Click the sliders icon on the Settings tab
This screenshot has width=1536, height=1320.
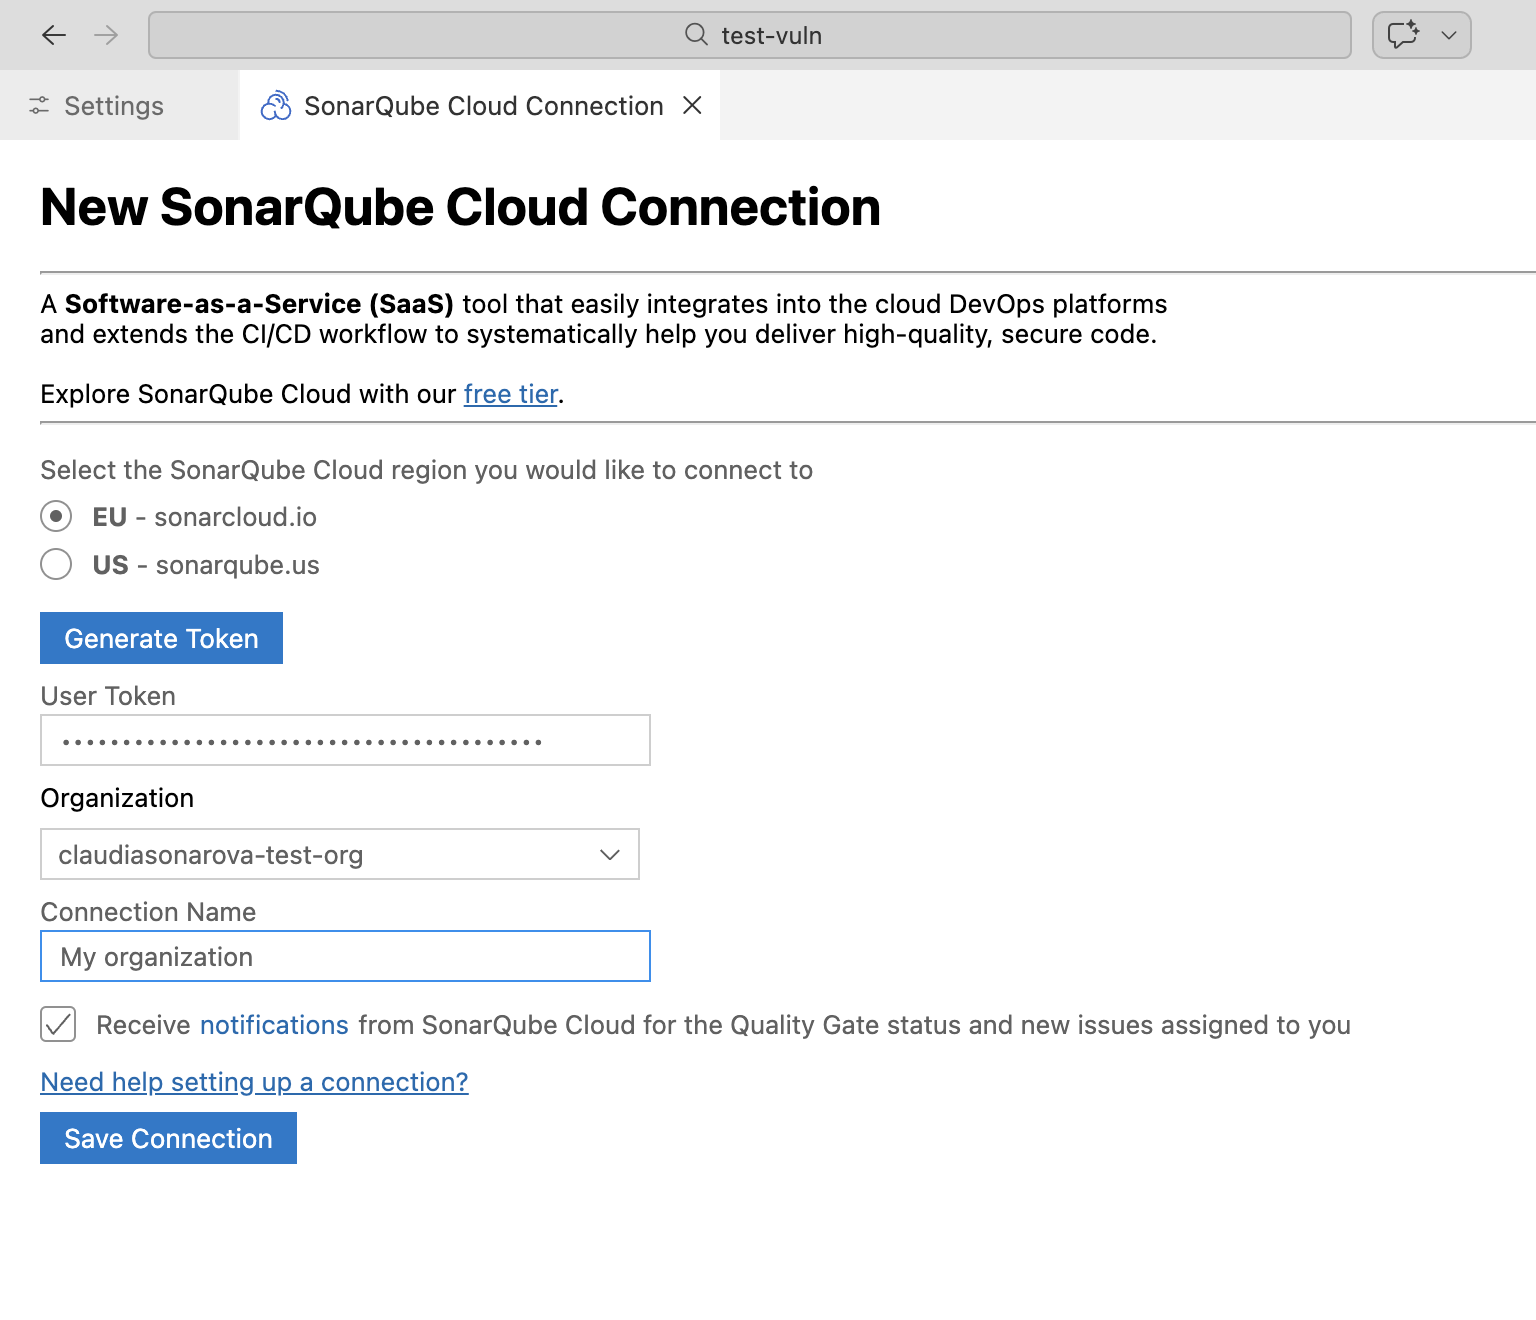pyautogui.click(x=40, y=105)
